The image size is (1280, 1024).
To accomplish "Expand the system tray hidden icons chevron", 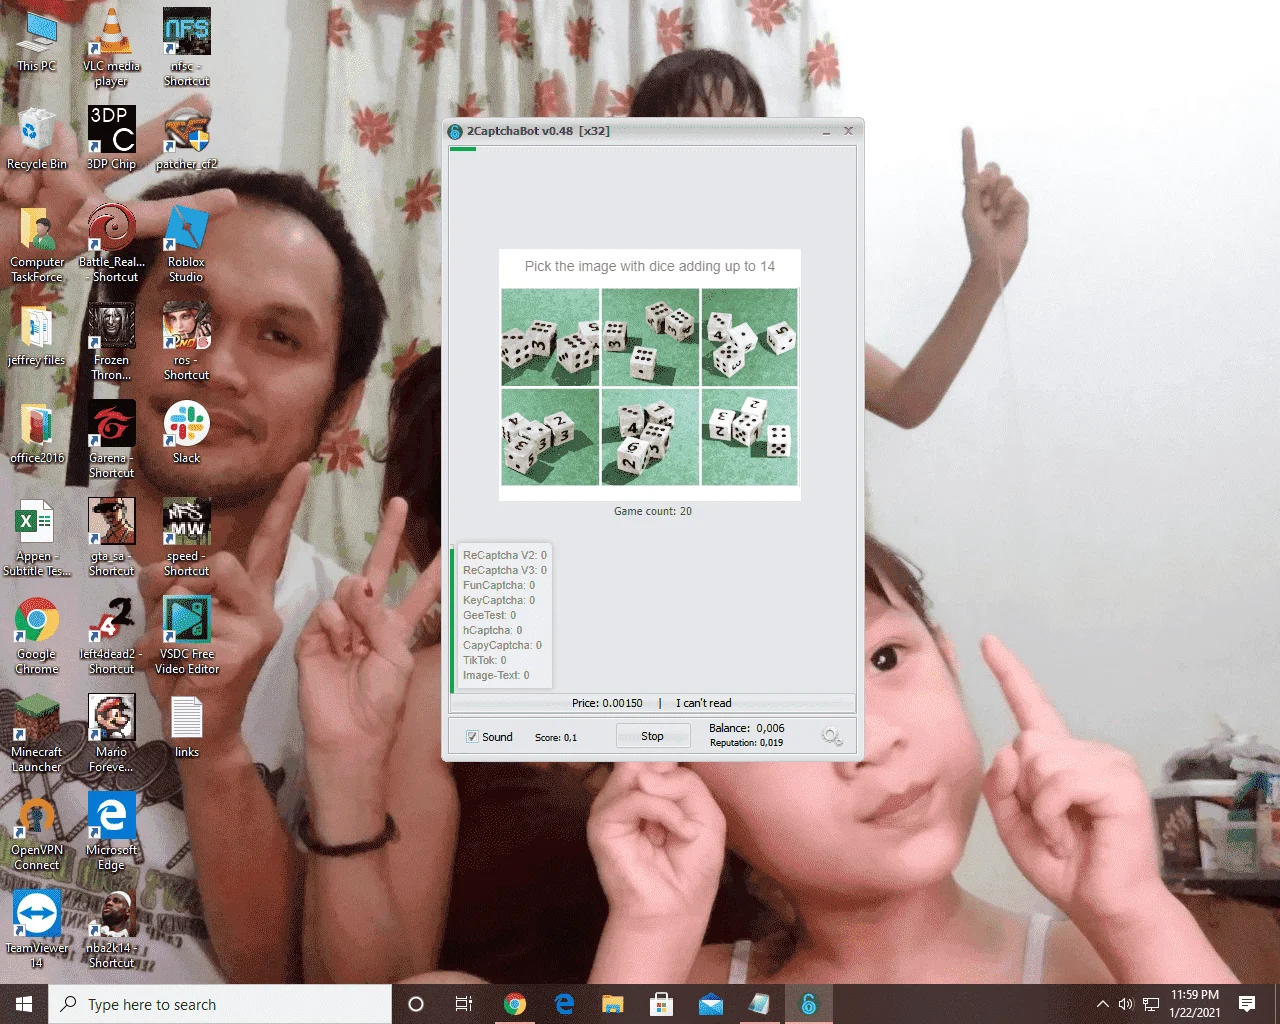I will tap(1102, 1004).
